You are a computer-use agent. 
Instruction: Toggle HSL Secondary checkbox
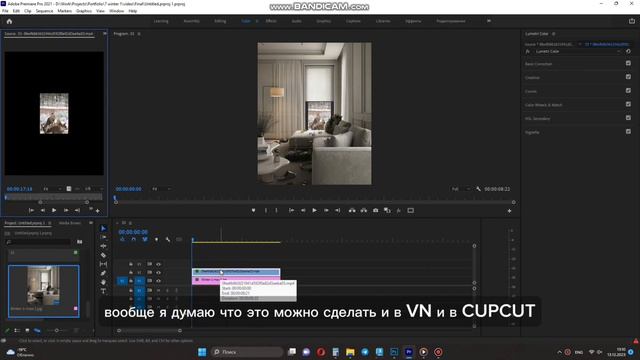628,118
